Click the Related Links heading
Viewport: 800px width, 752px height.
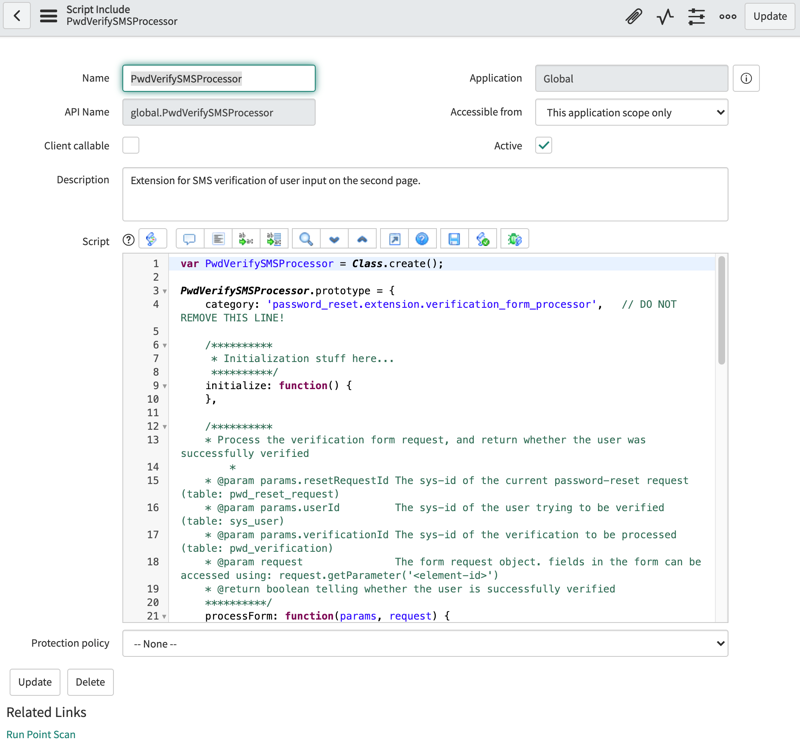[46, 712]
